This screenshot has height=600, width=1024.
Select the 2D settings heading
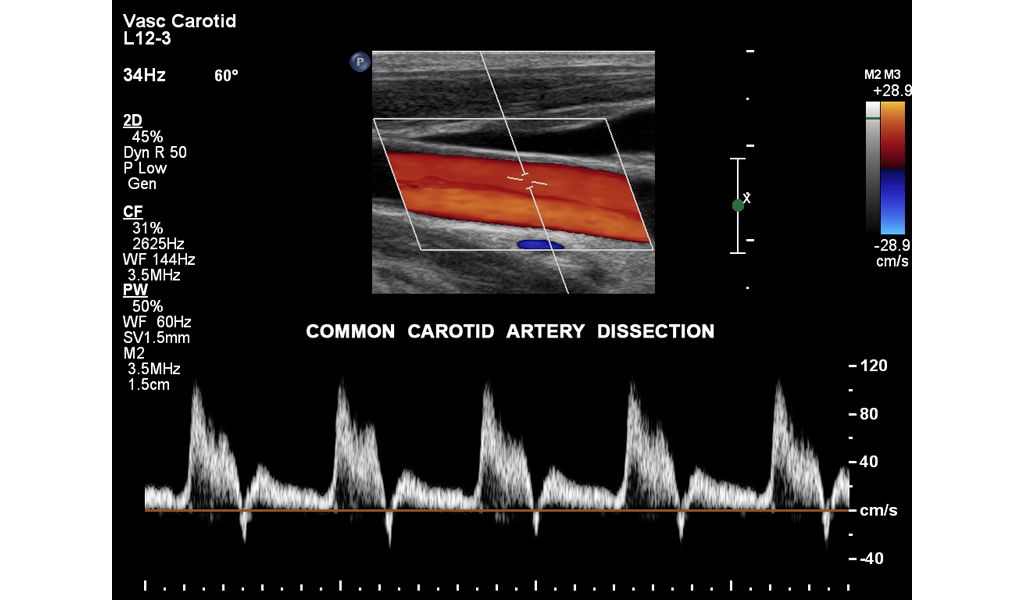coord(133,121)
